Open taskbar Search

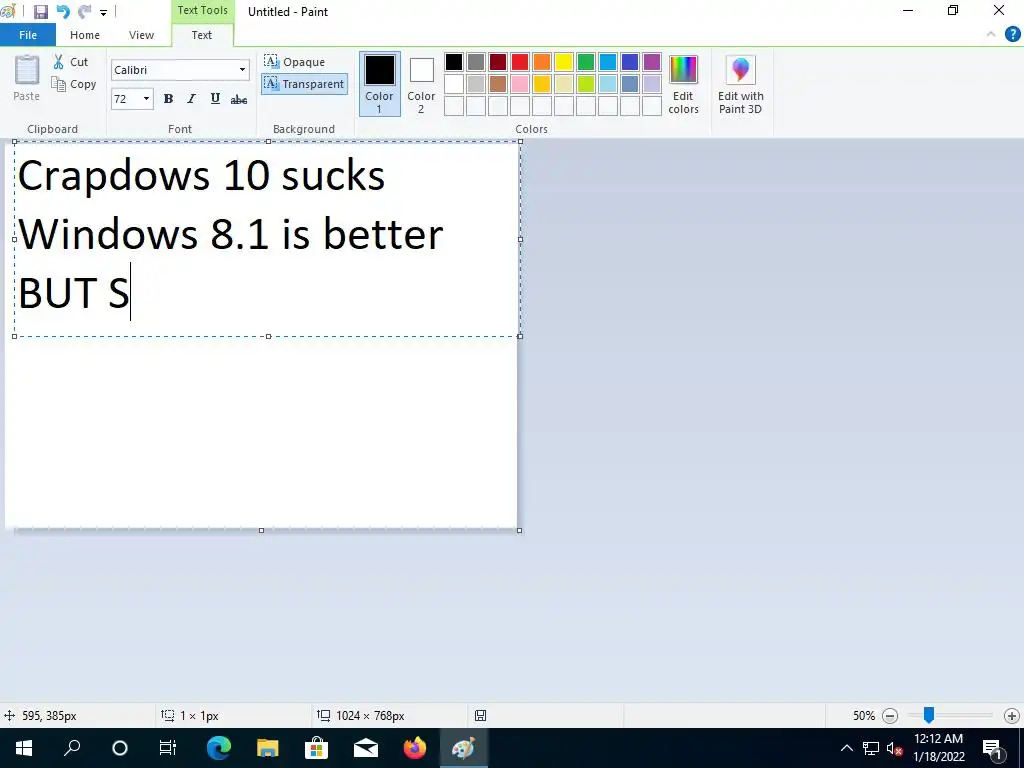click(x=72, y=748)
